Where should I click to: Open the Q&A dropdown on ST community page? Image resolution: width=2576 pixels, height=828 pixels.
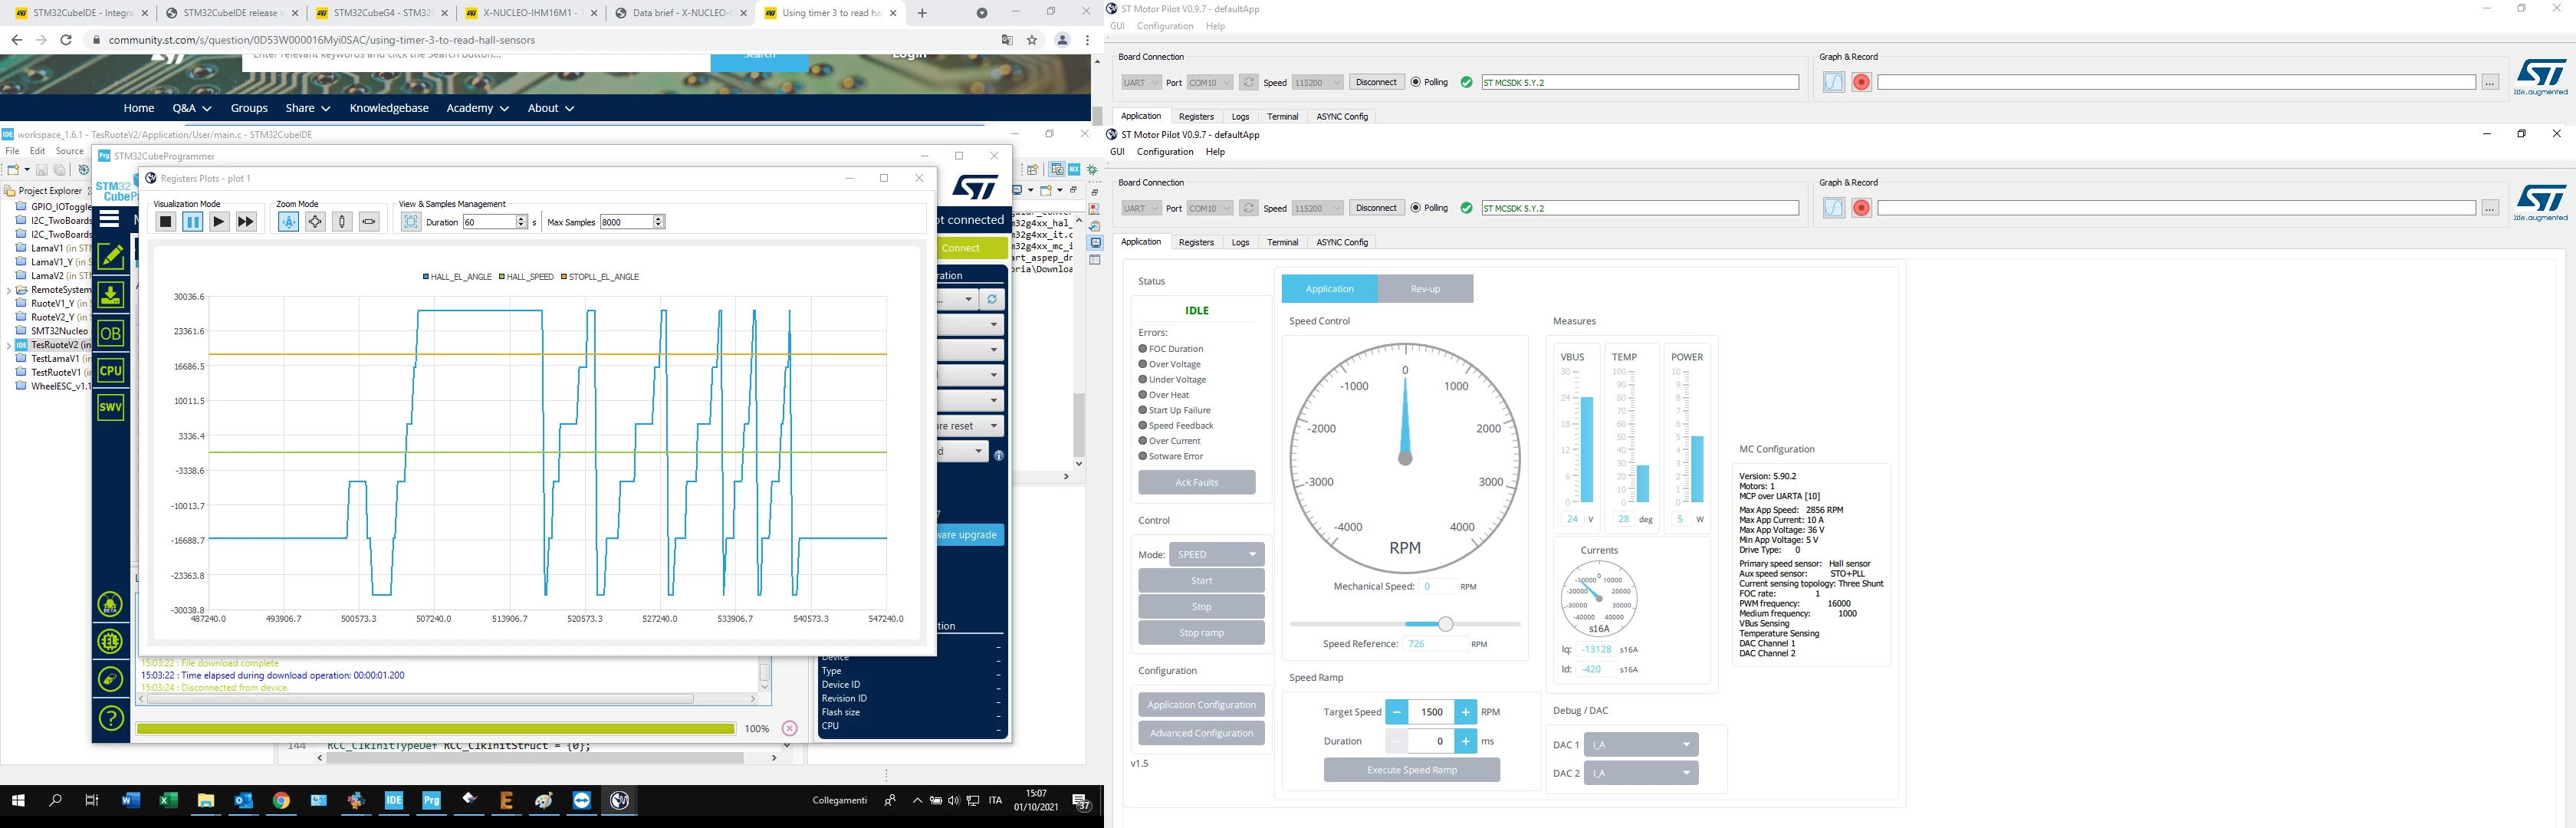[x=192, y=108]
